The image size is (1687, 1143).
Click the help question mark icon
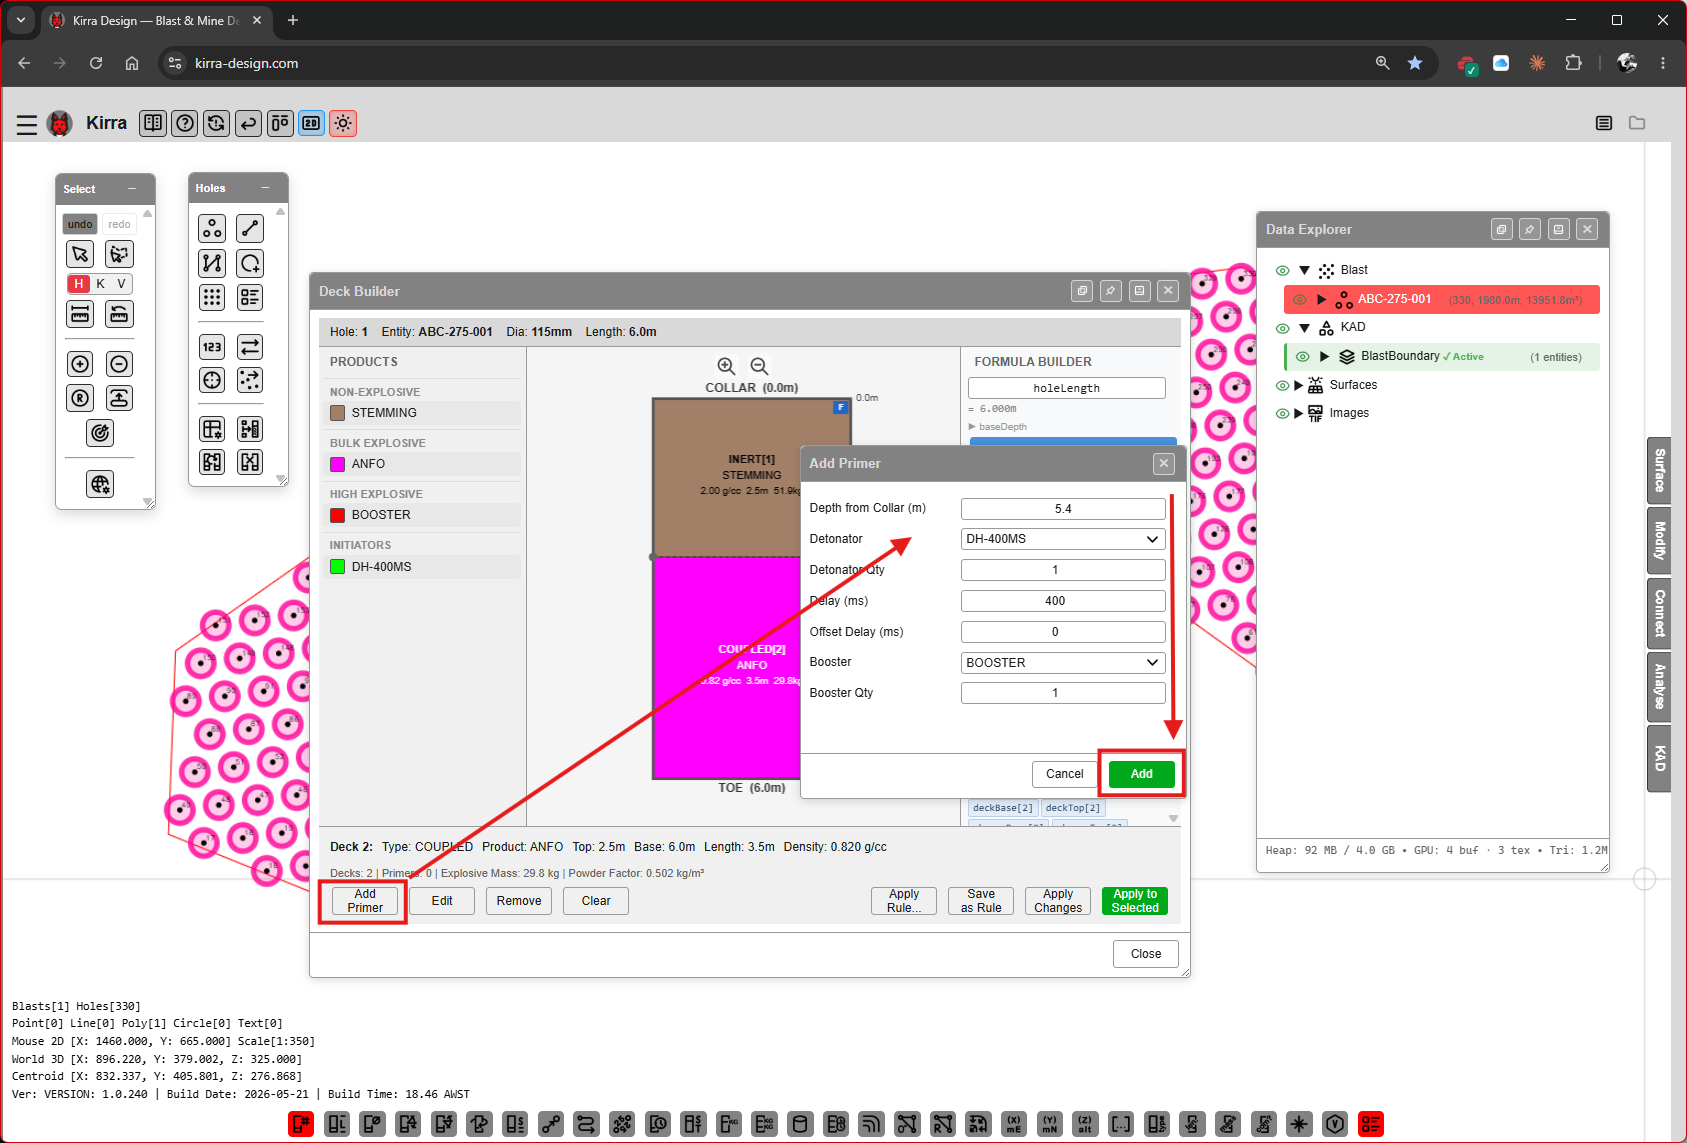pos(185,123)
